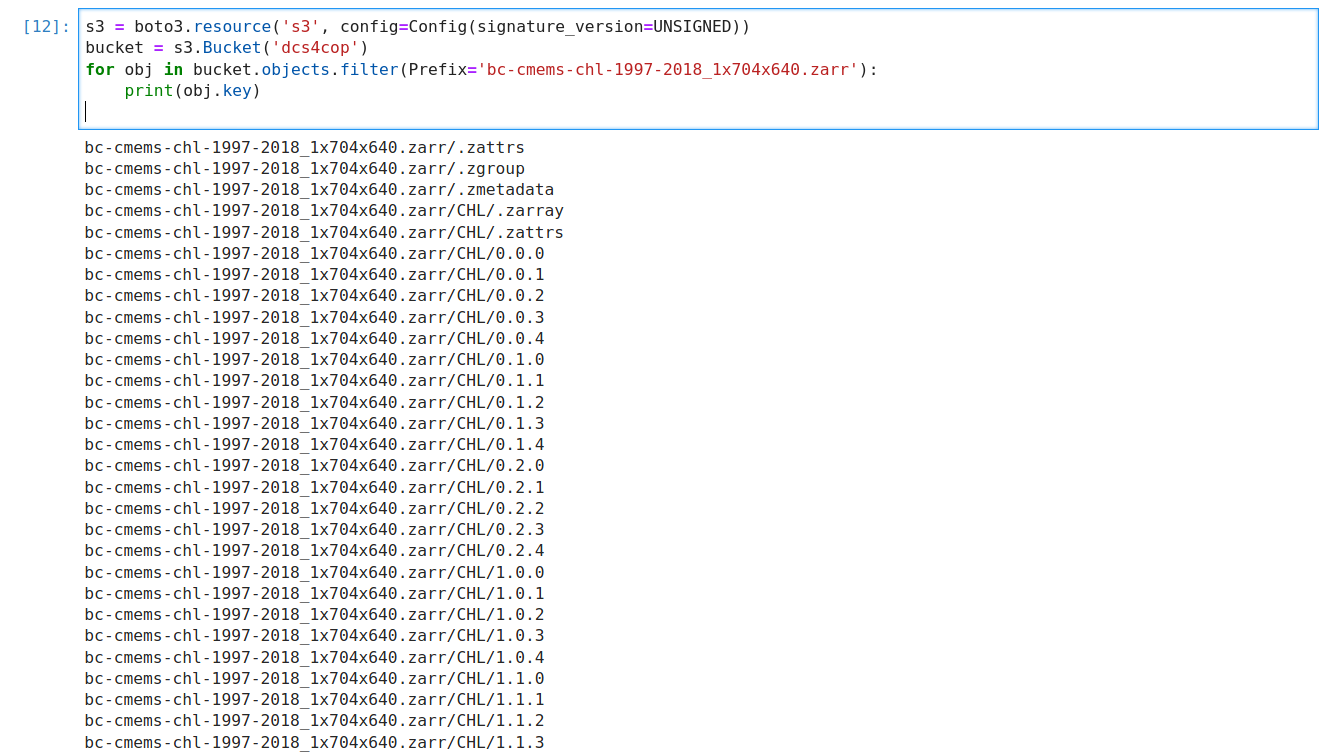Click the CHL/0.2.4 output line
This screenshot has height=755, width=1330.
tap(315, 550)
